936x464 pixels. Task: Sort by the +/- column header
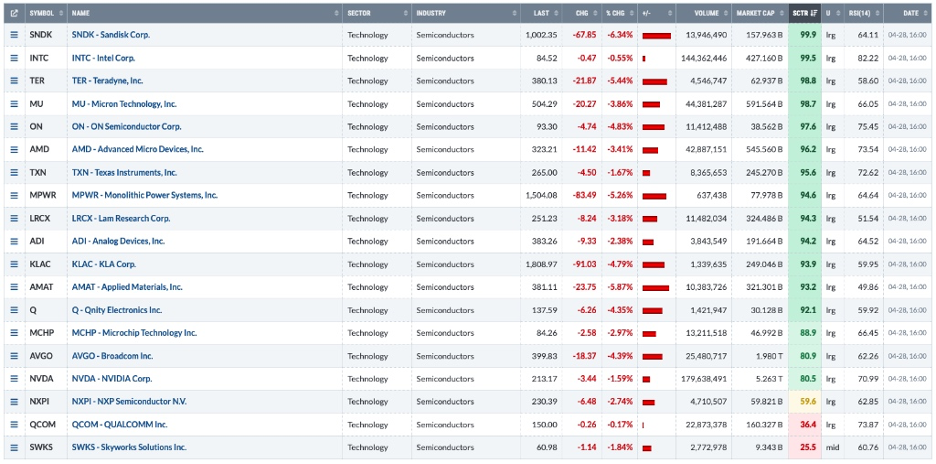[x=657, y=13]
